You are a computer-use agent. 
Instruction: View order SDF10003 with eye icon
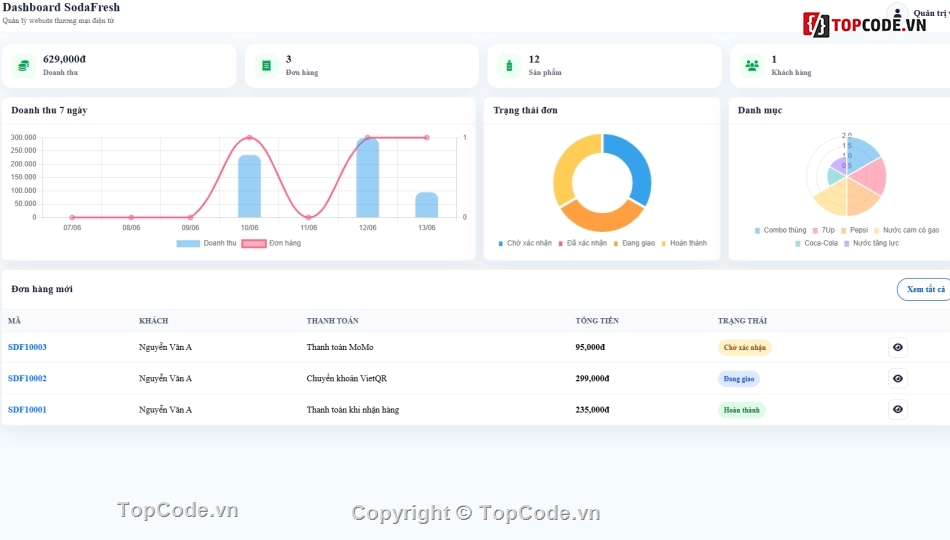click(x=898, y=347)
